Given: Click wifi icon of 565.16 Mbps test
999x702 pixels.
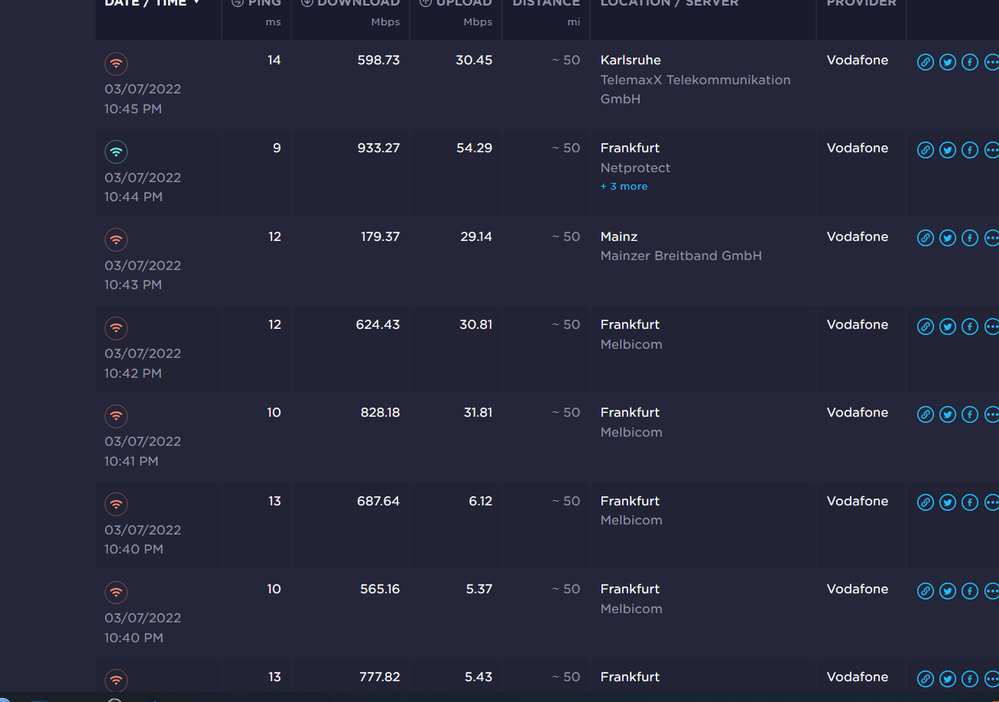Looking at the screenshot, I should point(116,592).
